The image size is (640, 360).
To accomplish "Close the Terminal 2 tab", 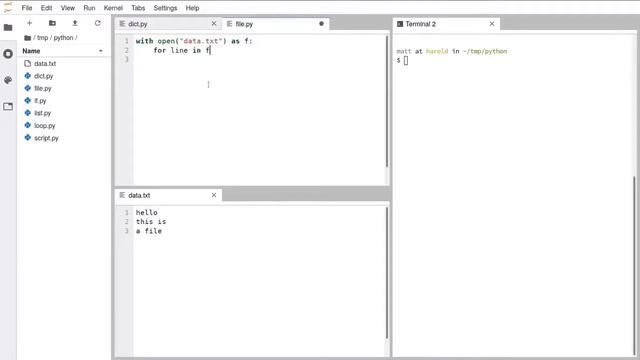I will (492, 24).
